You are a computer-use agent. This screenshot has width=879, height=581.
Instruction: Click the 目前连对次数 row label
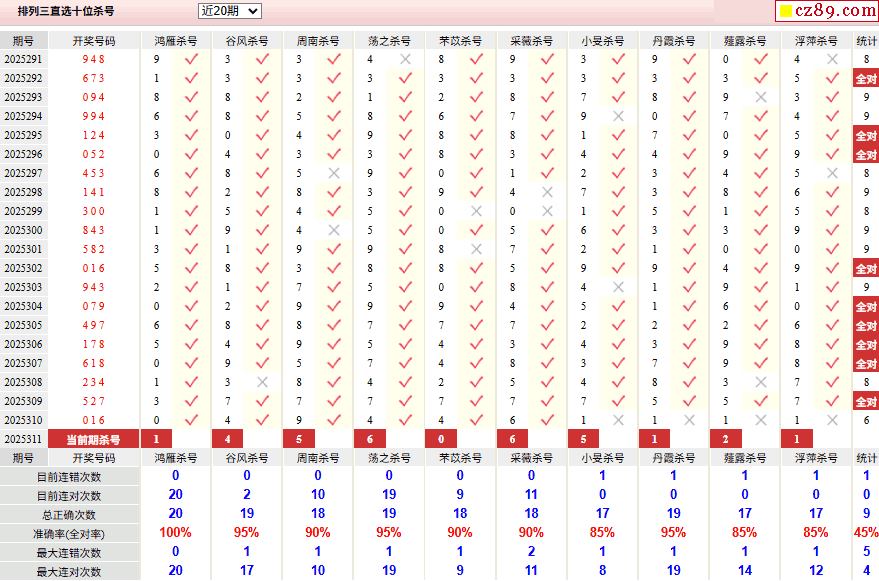click(x=69, y=496)
